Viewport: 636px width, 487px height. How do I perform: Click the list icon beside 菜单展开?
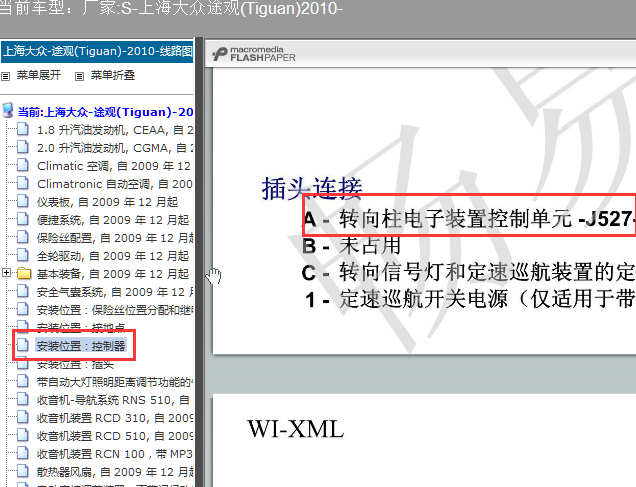click(5, 76)
